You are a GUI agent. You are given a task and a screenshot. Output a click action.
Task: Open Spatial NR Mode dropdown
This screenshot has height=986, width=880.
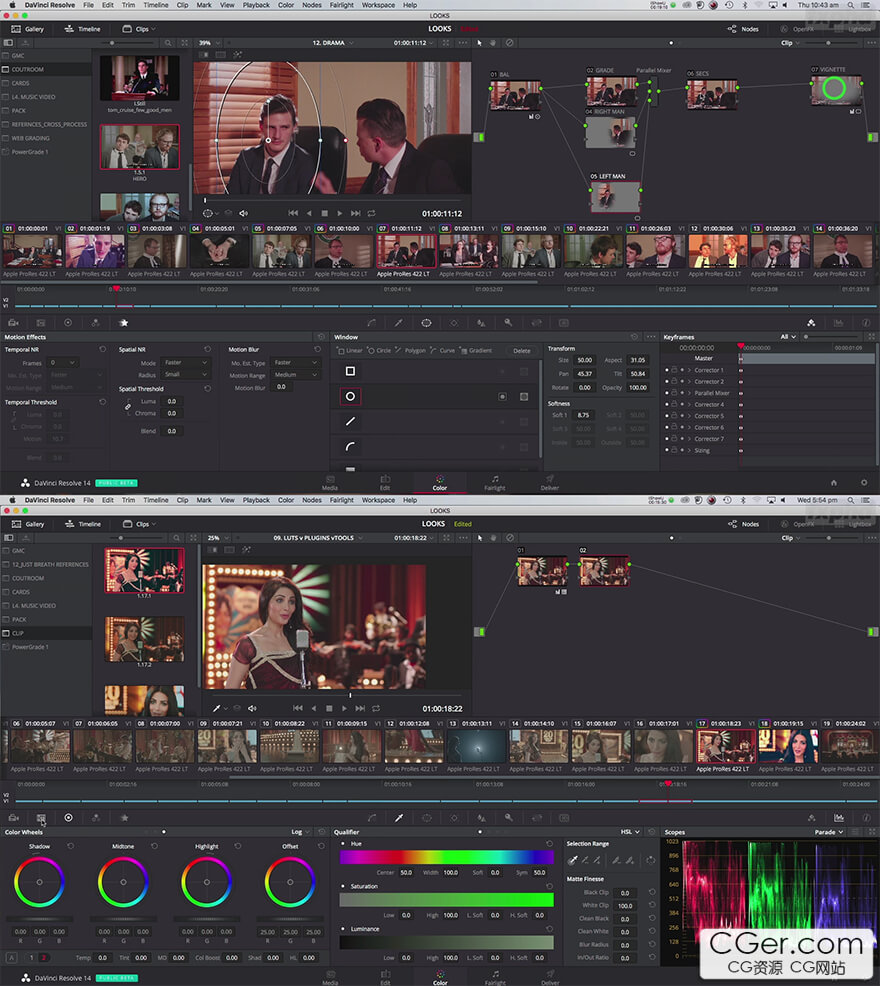pos(185,363)
